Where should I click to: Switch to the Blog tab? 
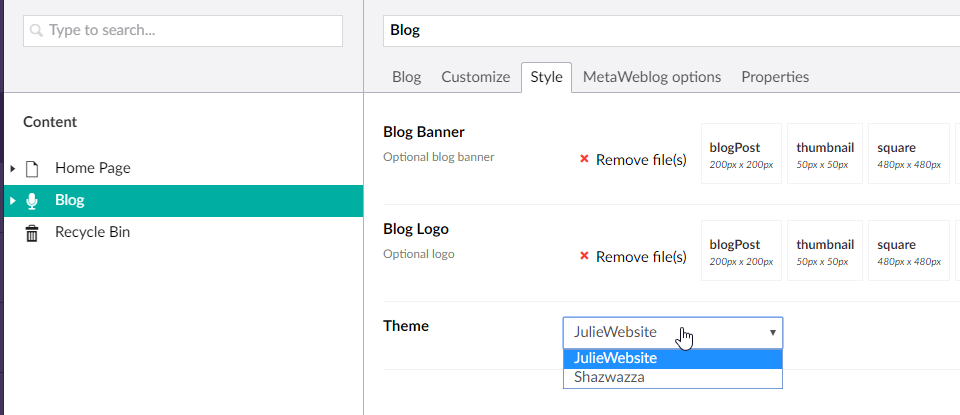tap(407, 77)
